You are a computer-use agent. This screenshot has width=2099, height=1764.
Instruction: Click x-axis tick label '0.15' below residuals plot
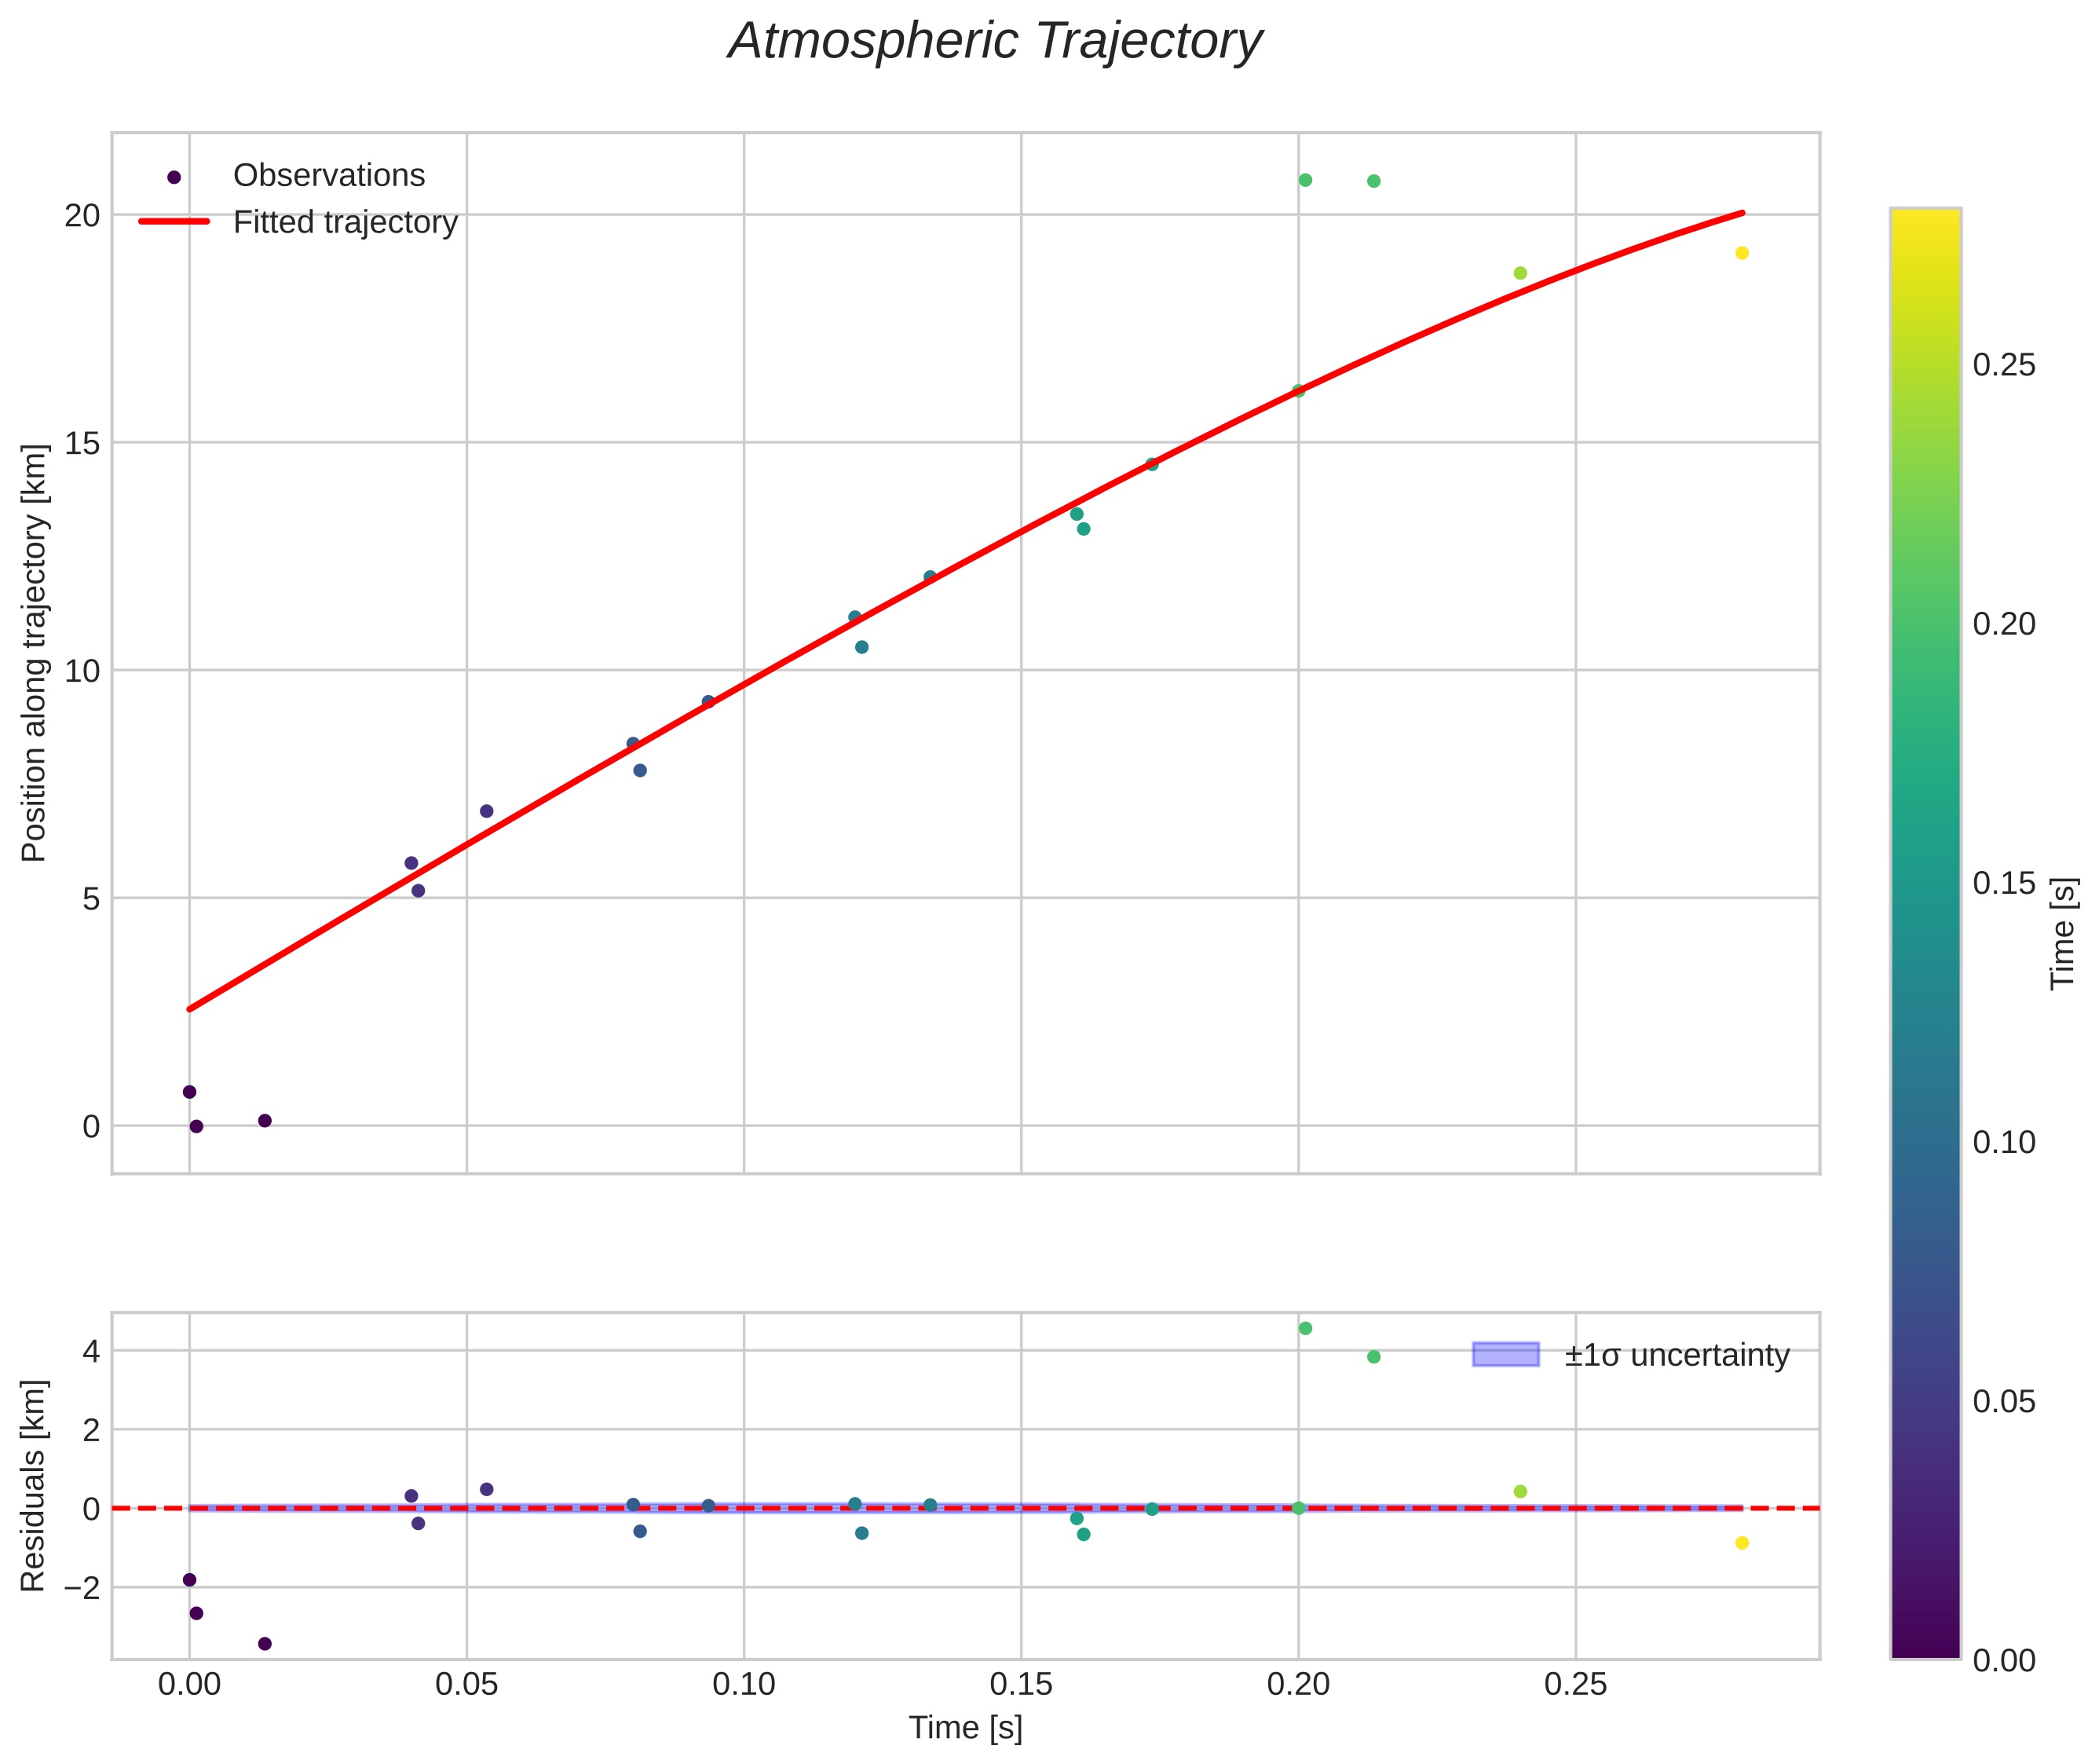click(1021, 1685)
